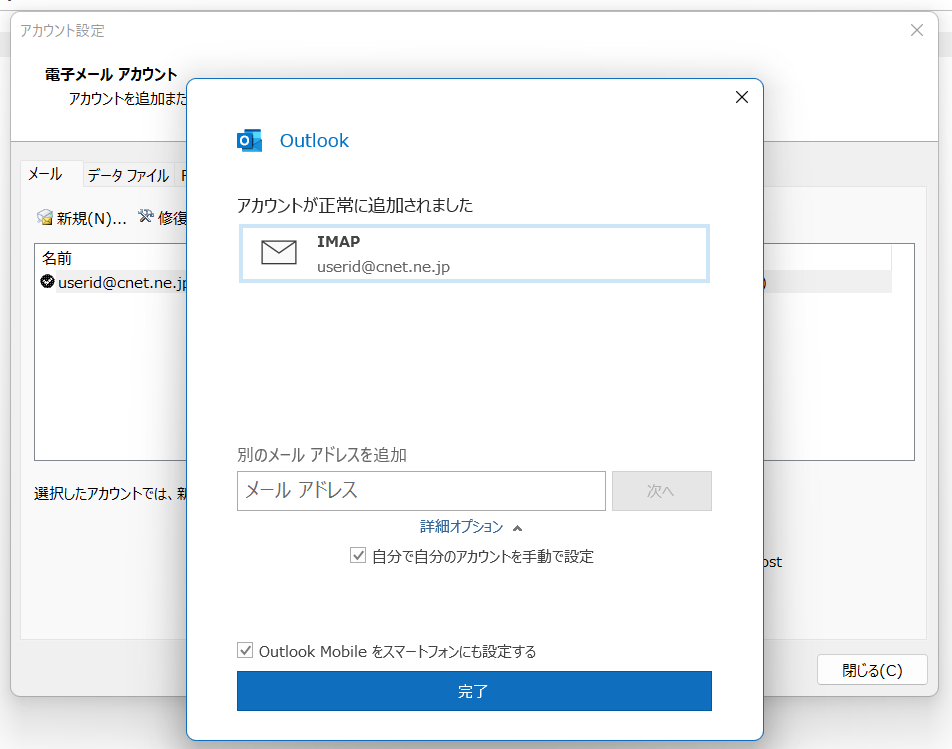Click the メール アドレス input field
This screenshot has height=749, width=952.
(x=421, y=490)
